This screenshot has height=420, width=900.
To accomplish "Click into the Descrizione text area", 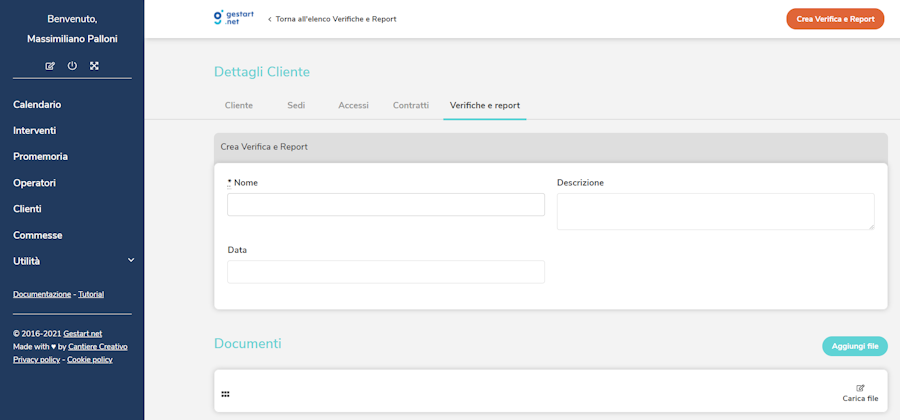I will pyautogui.click(x=715, y=211).
